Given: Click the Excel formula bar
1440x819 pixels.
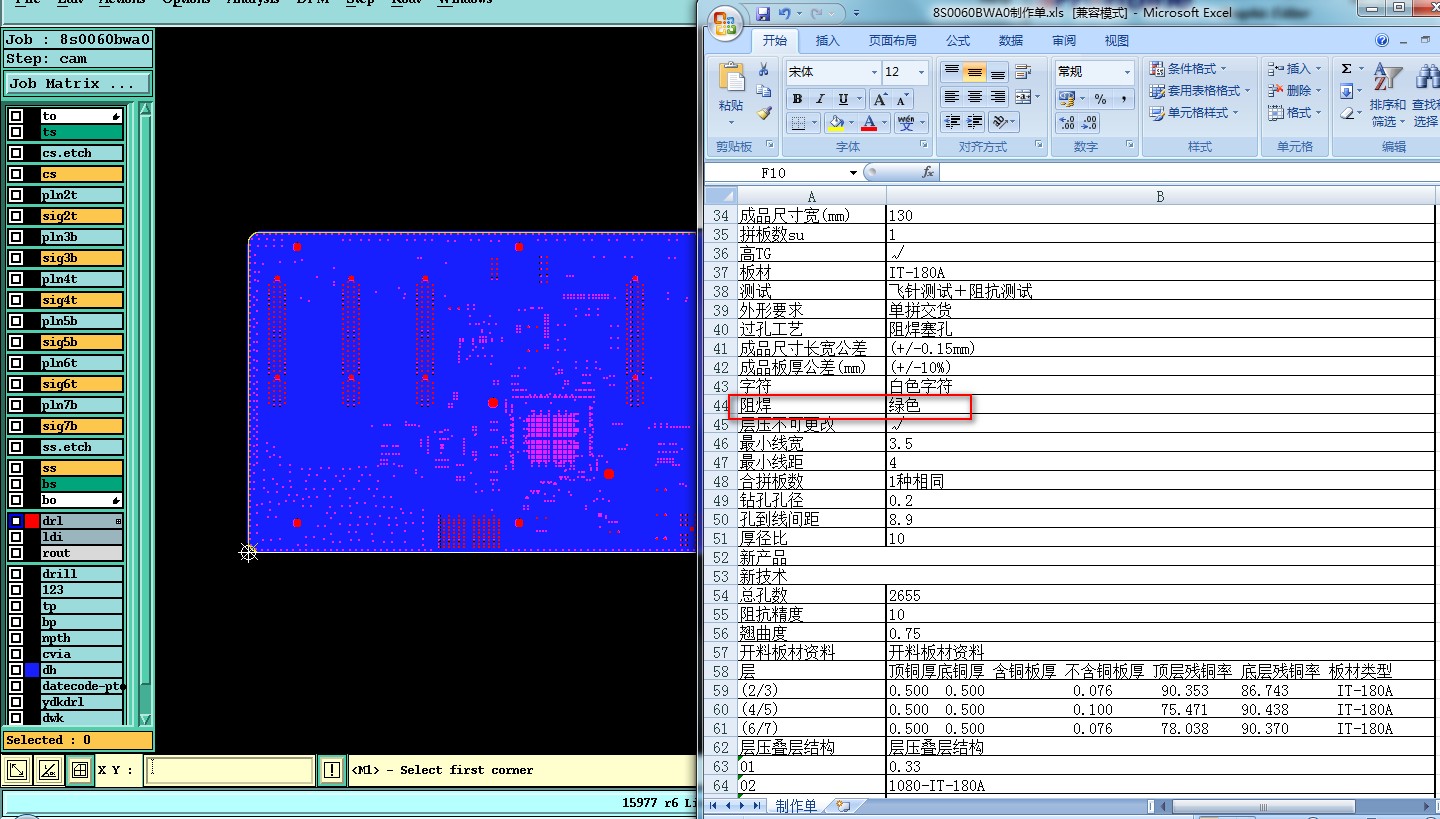Looking at the screenshot, I should [x=1190, y=172].
